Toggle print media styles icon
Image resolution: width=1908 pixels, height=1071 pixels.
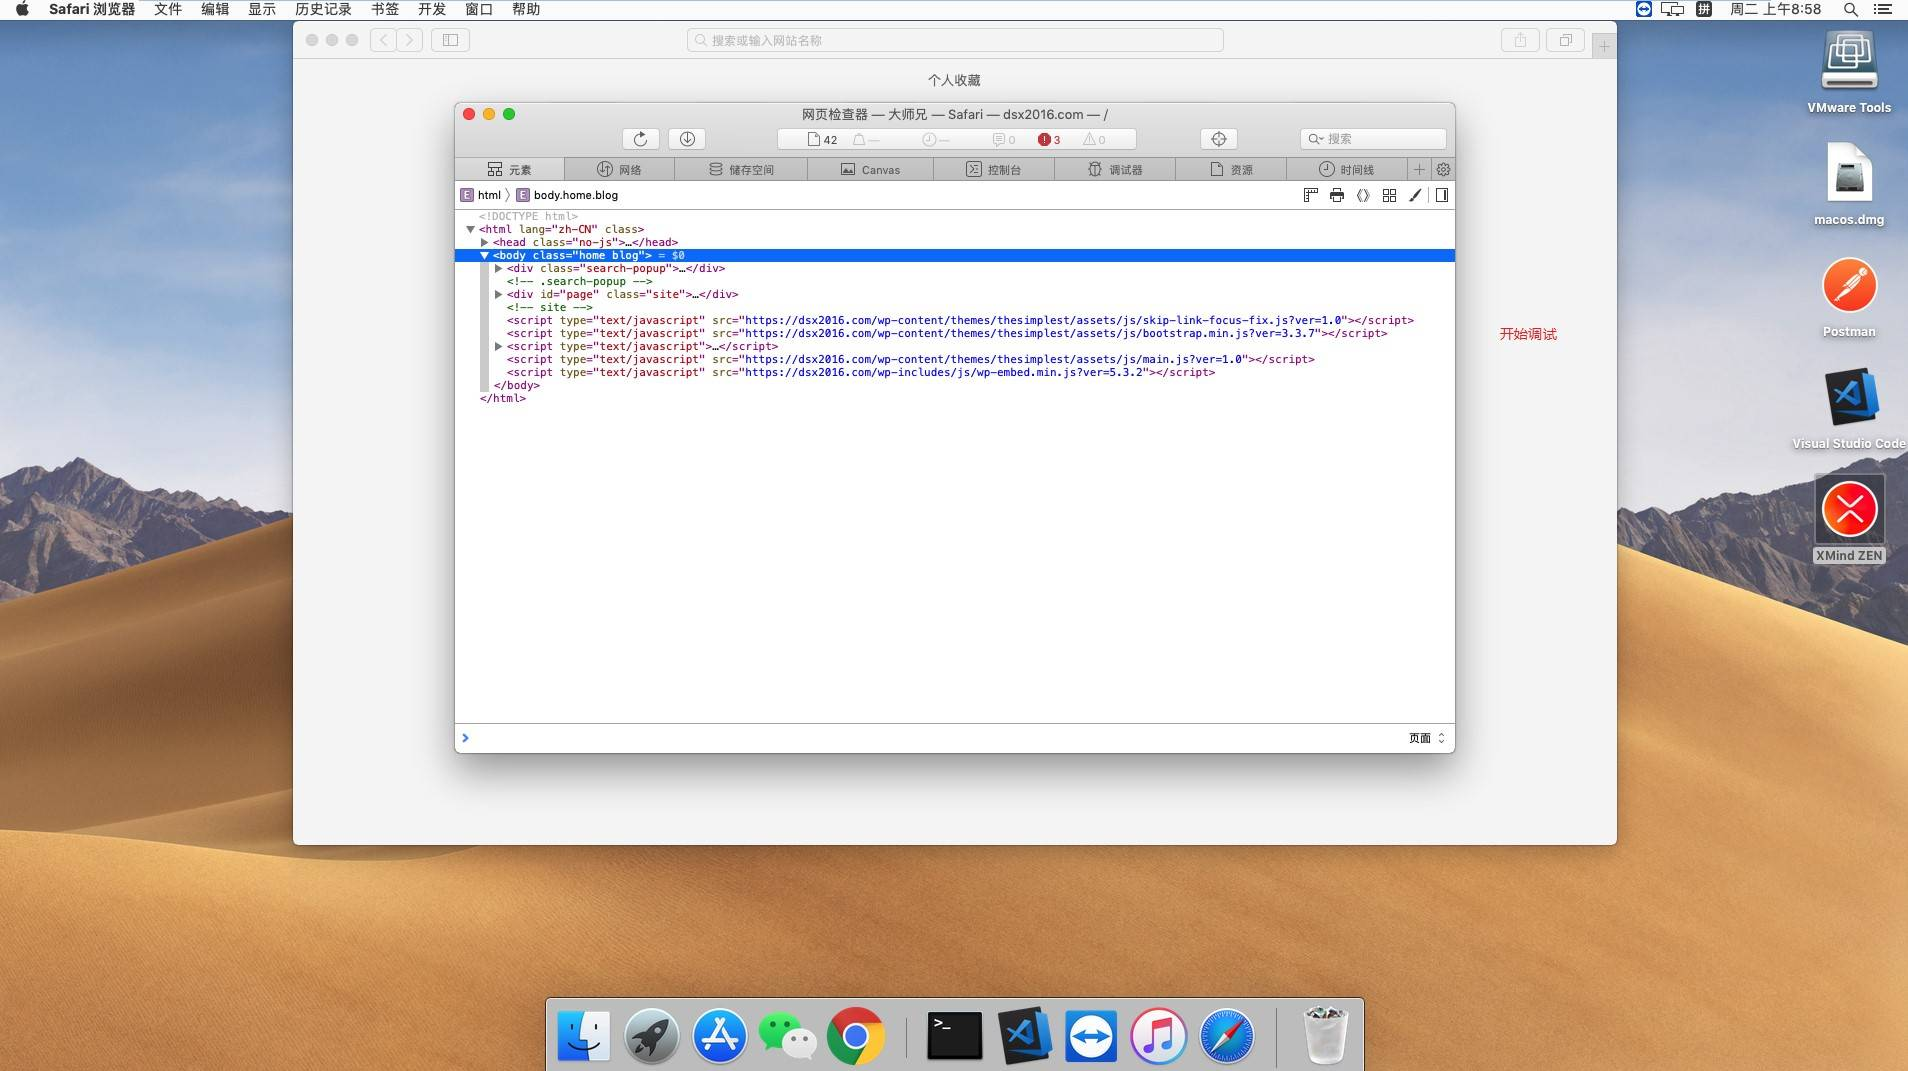(1337, 195)
